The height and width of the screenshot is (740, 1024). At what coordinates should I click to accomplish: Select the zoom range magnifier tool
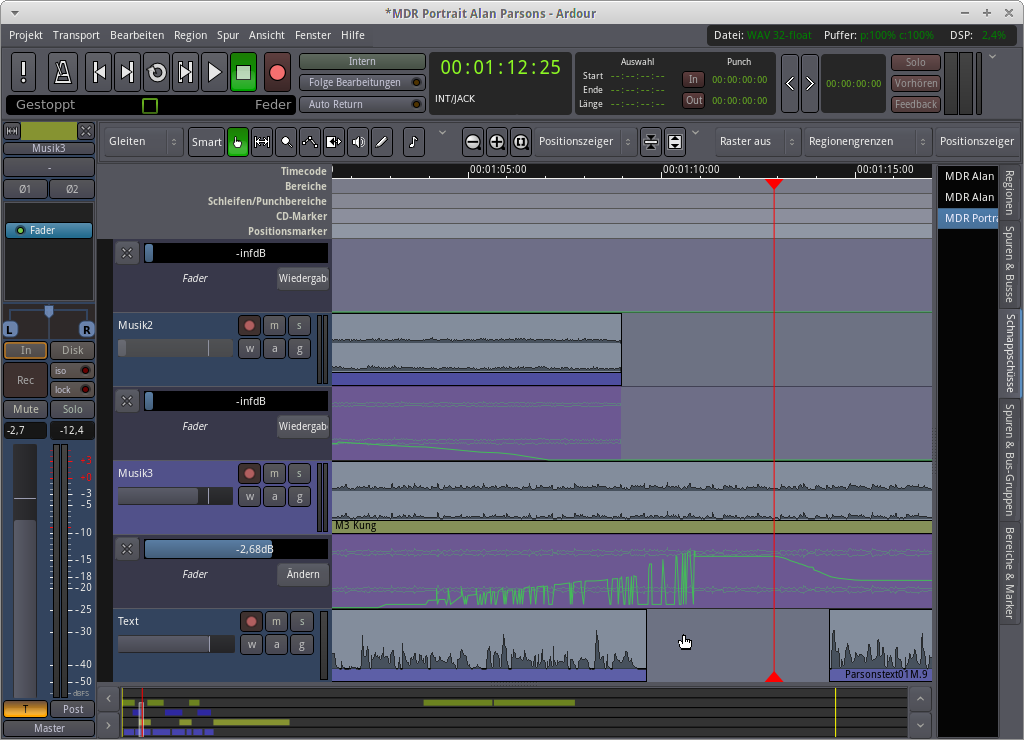(286, 142)
